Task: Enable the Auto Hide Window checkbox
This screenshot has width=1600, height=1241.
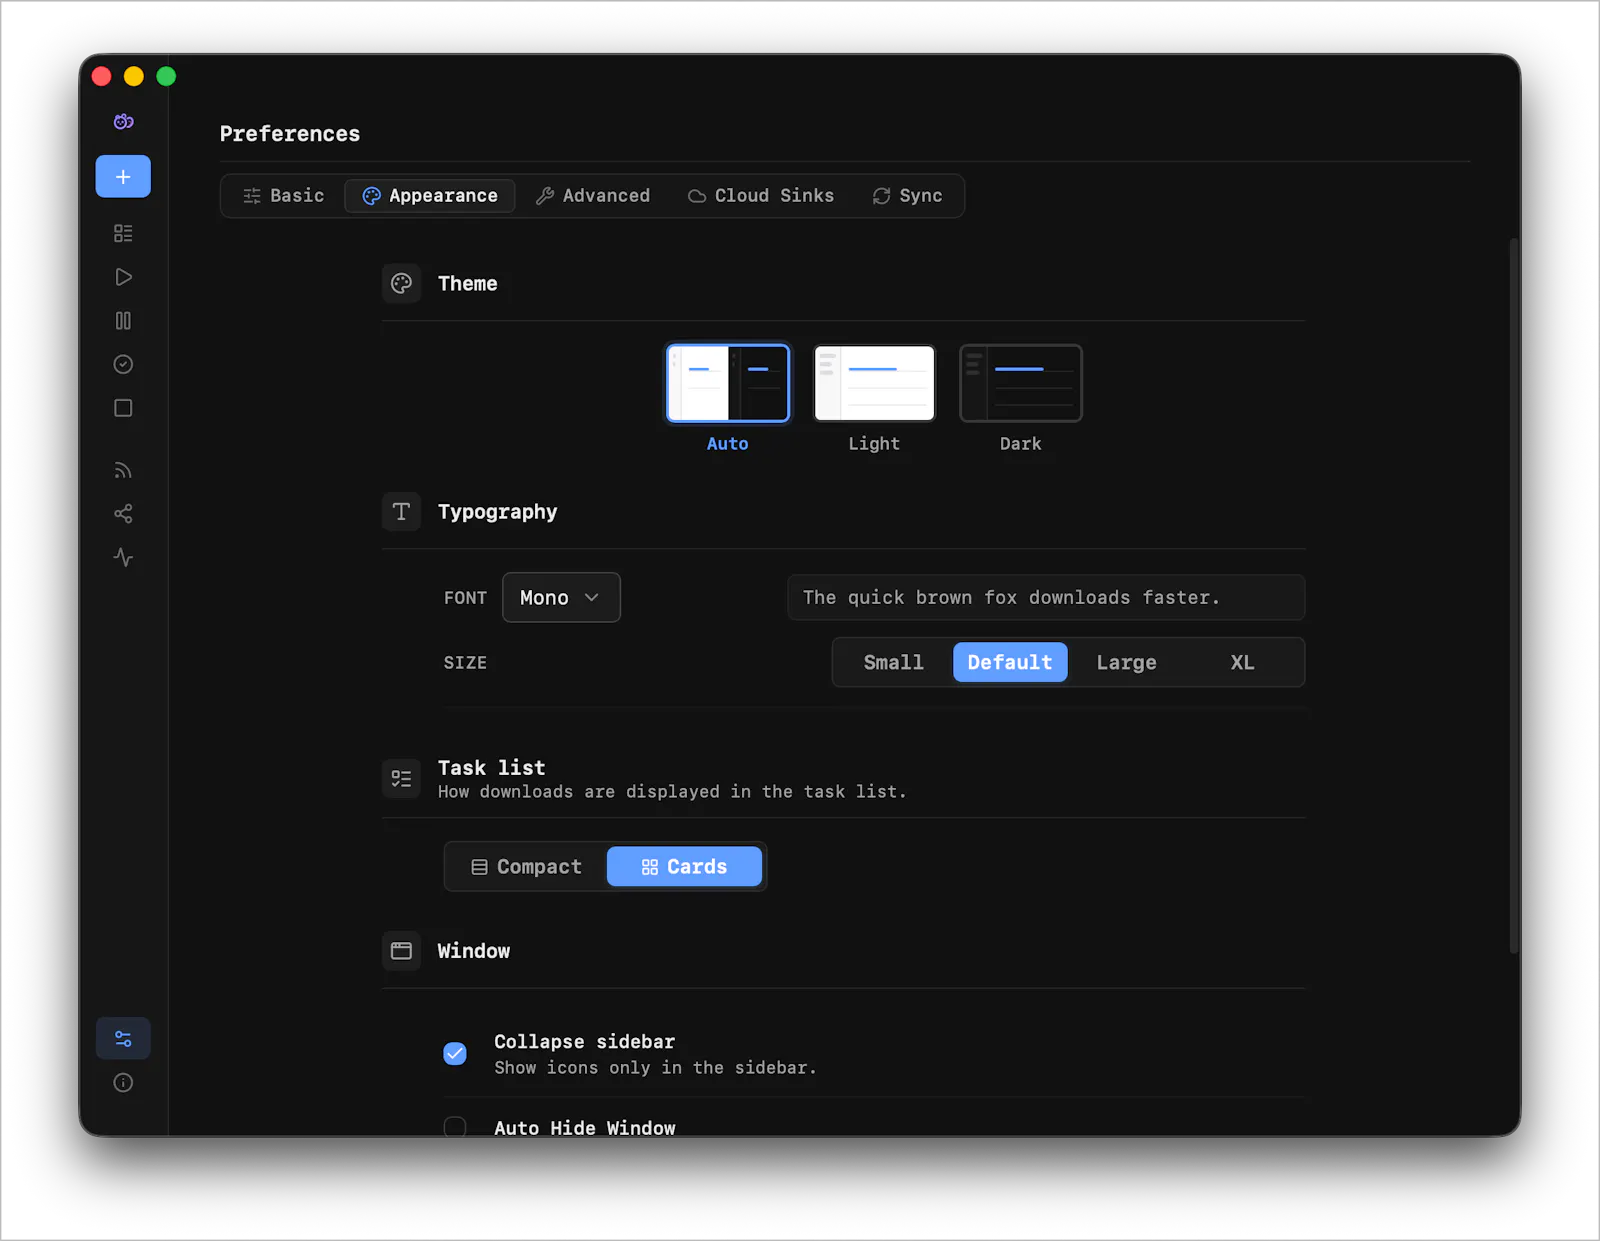Action: (x=455, y=1127)
